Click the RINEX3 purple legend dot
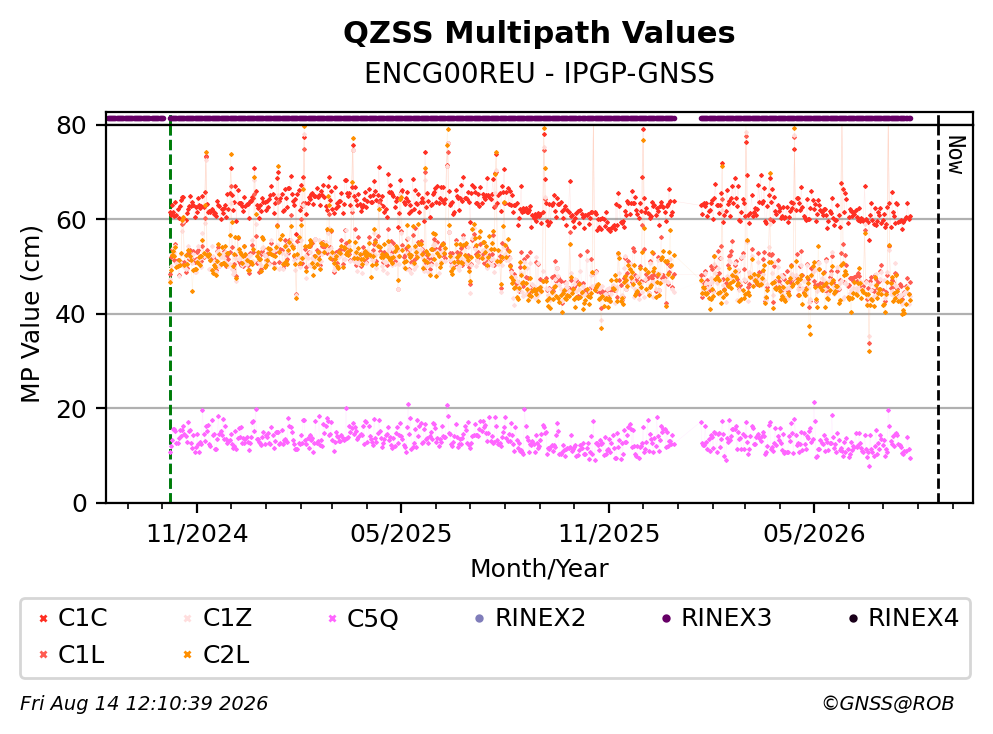The width and height of the screenshot is (993, 734). pyautogui.click(x=666, y=618)
